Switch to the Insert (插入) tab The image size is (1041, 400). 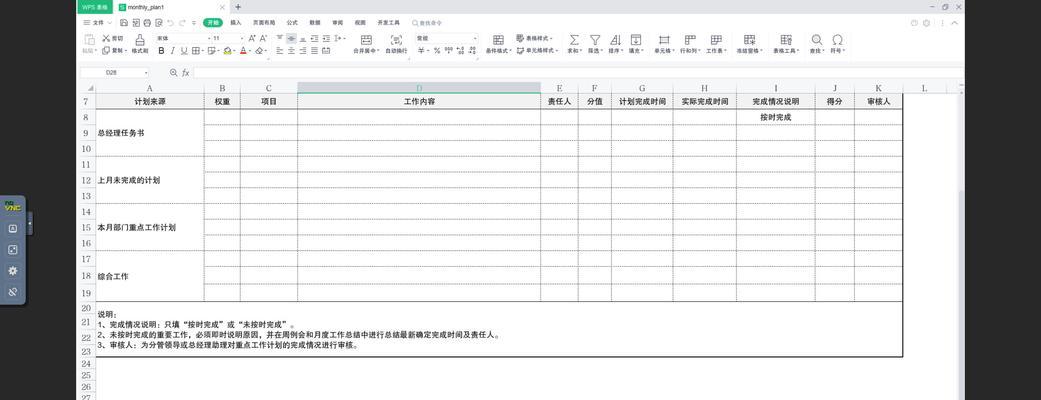[236, 23]
